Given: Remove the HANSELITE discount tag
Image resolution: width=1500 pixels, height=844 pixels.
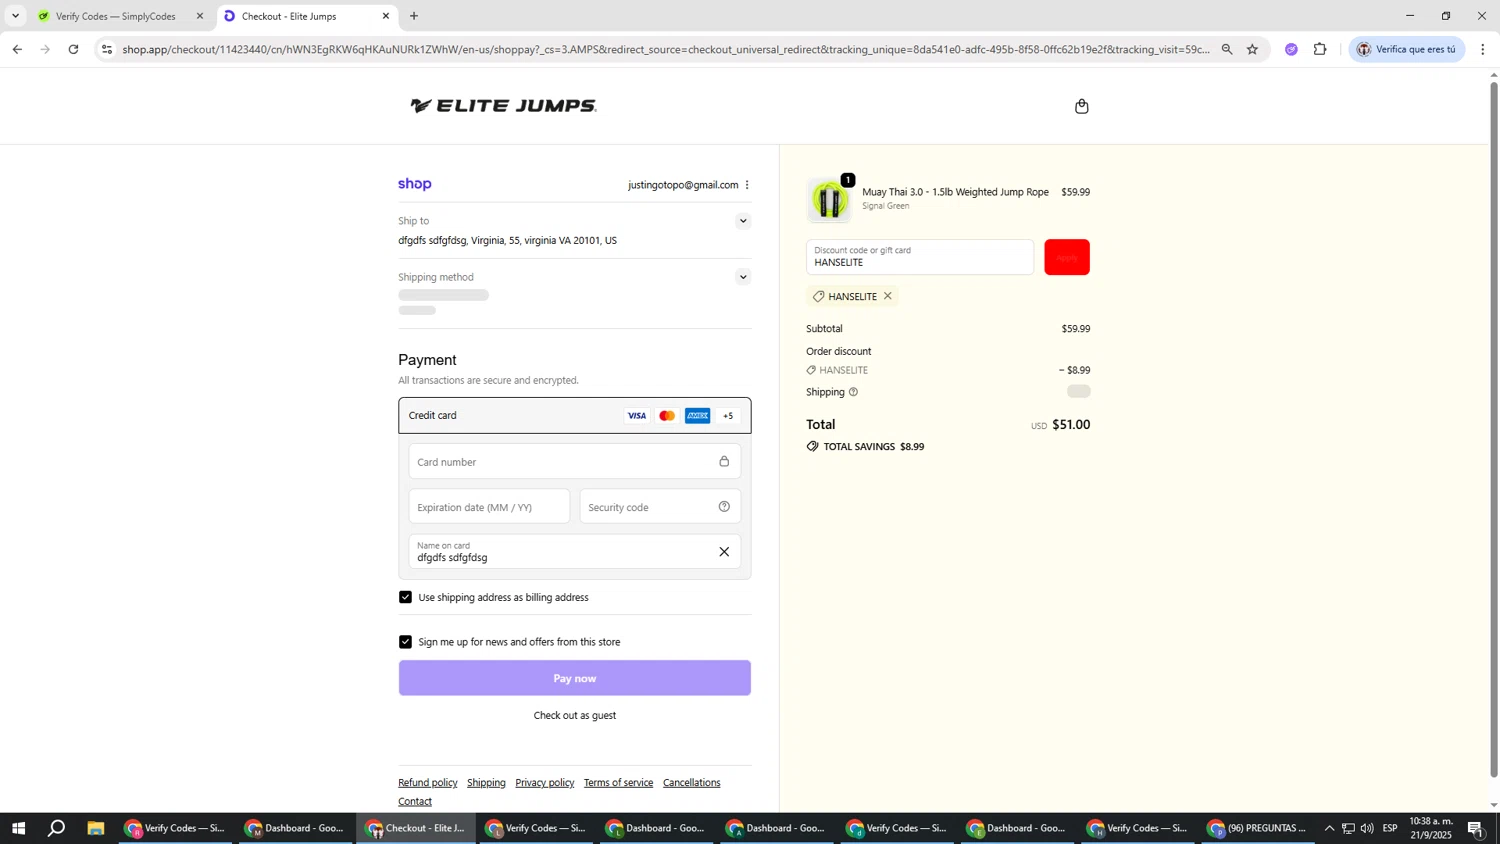Looking at the screenshot, I should point(887,296).
